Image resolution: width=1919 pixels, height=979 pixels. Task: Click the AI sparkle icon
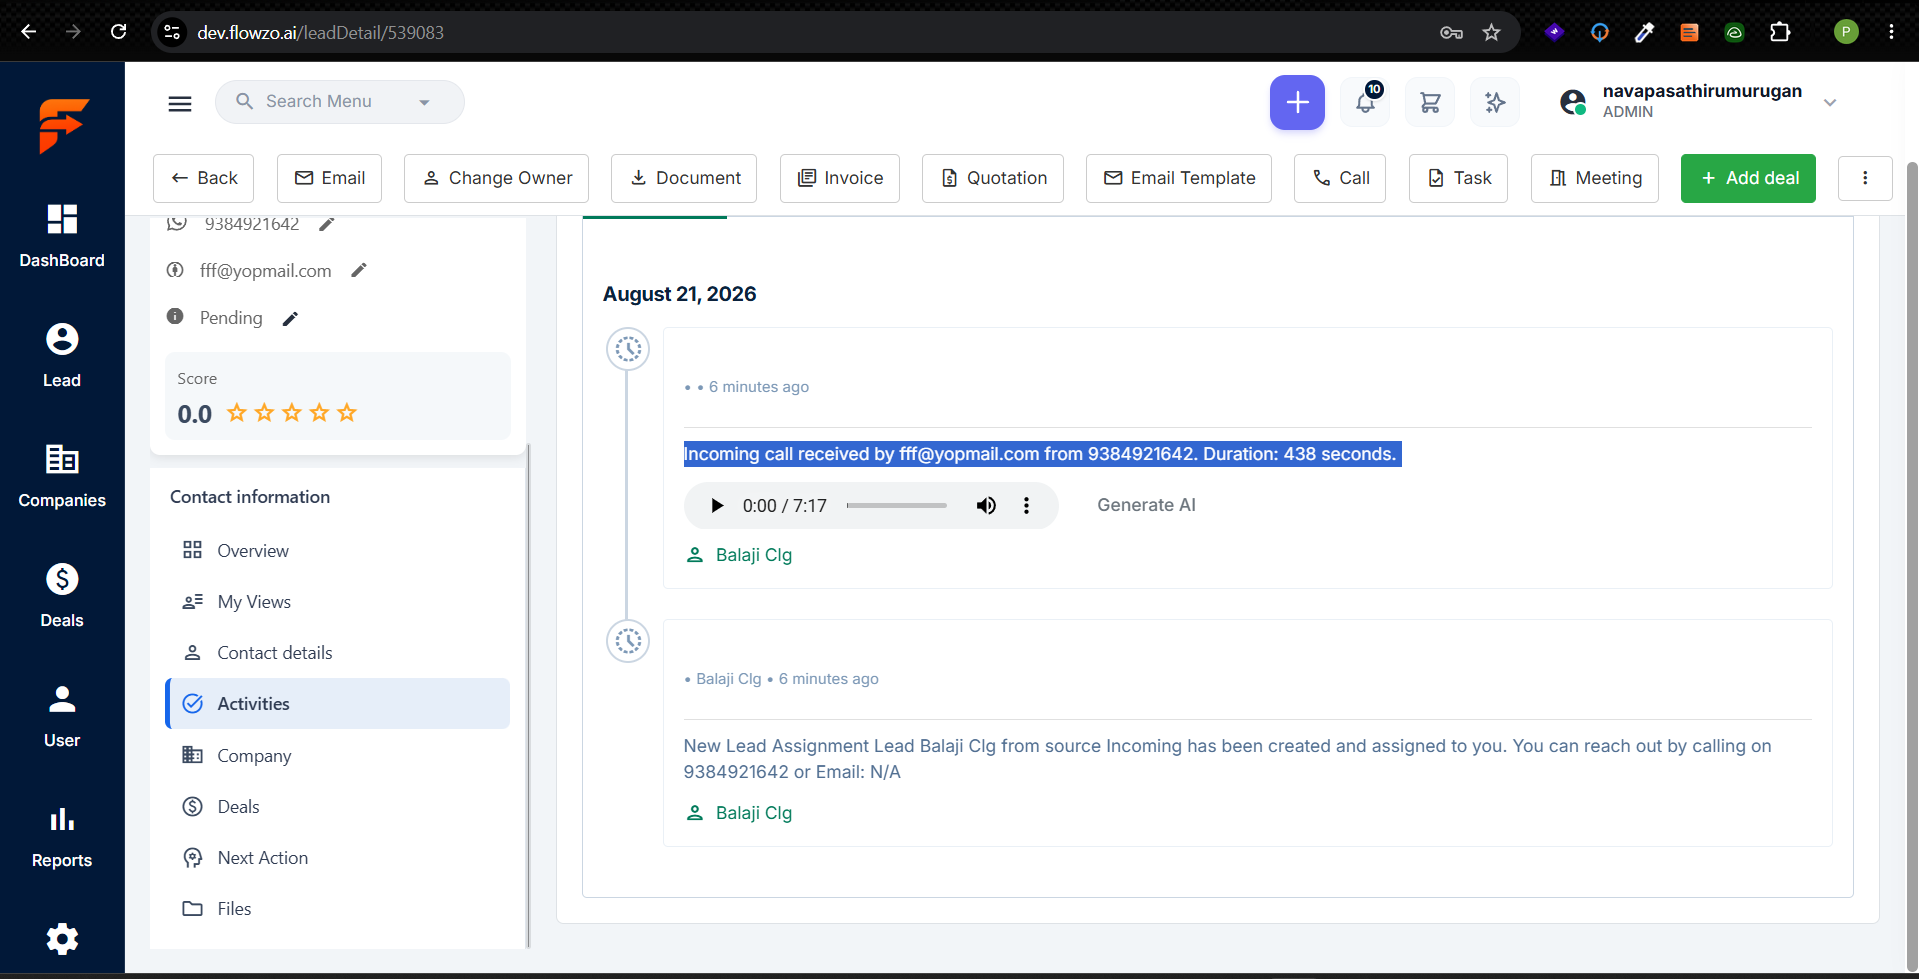point(1495,102)
